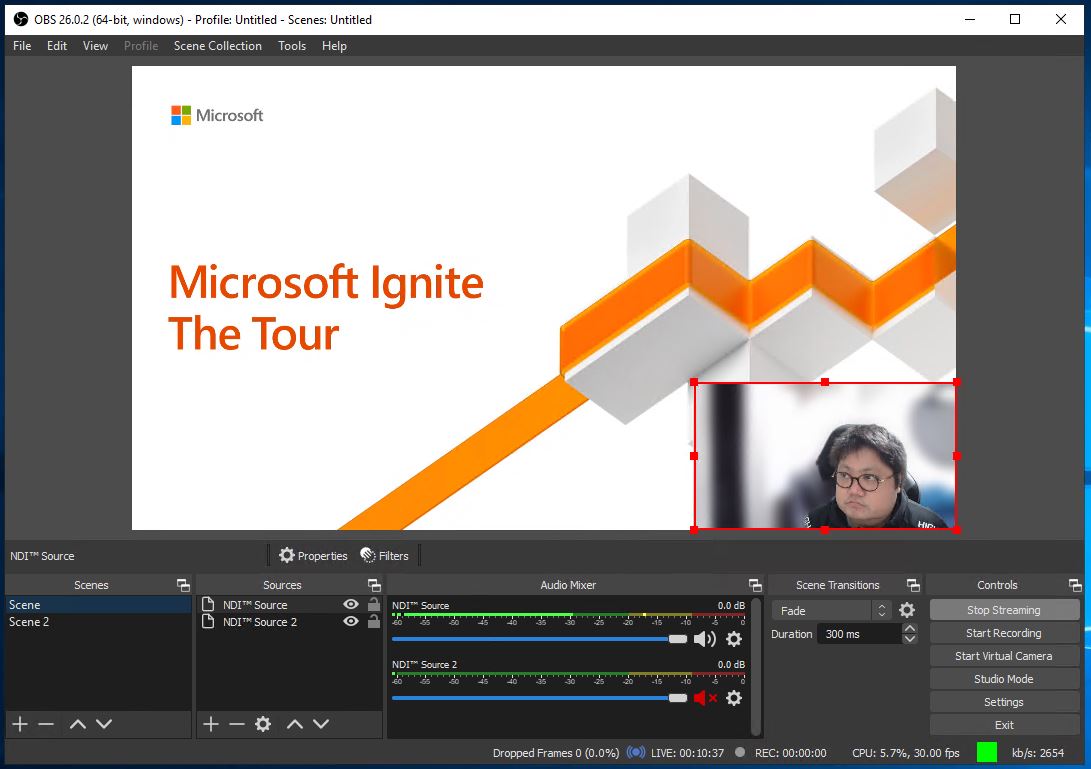Viewport: 1091px width, 769px height.
Task: Click Start Virtual Camera button
Action: pyautogui.click(x=1004, y=656)
